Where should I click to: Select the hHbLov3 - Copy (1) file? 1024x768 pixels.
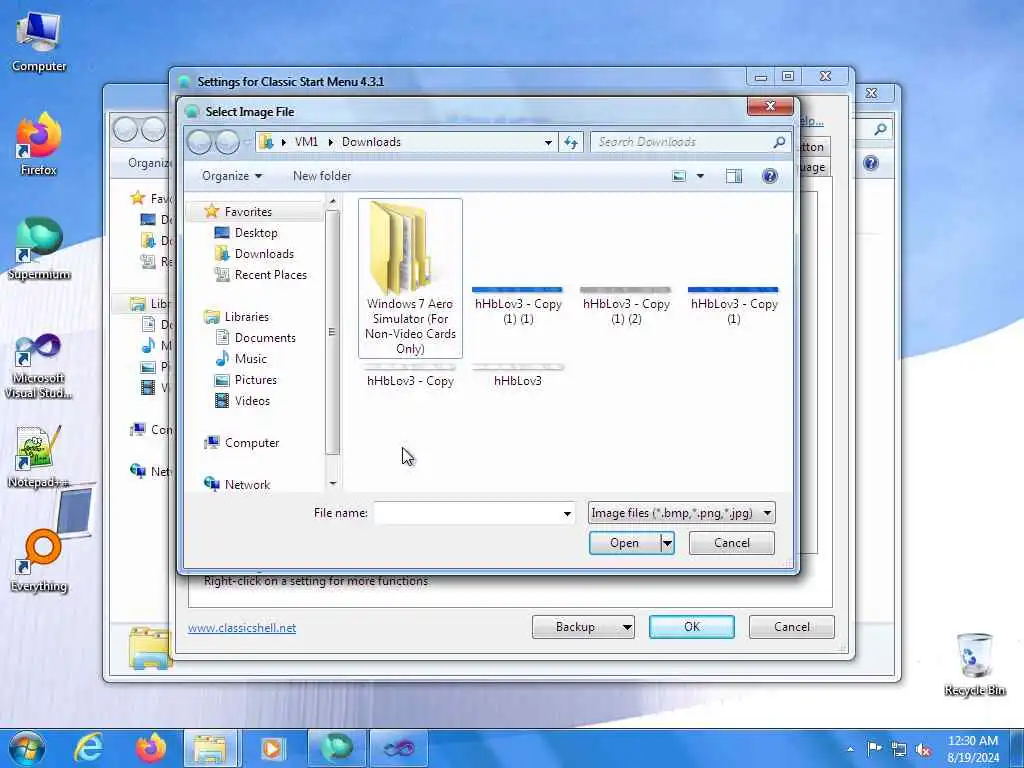coord(733,306)
